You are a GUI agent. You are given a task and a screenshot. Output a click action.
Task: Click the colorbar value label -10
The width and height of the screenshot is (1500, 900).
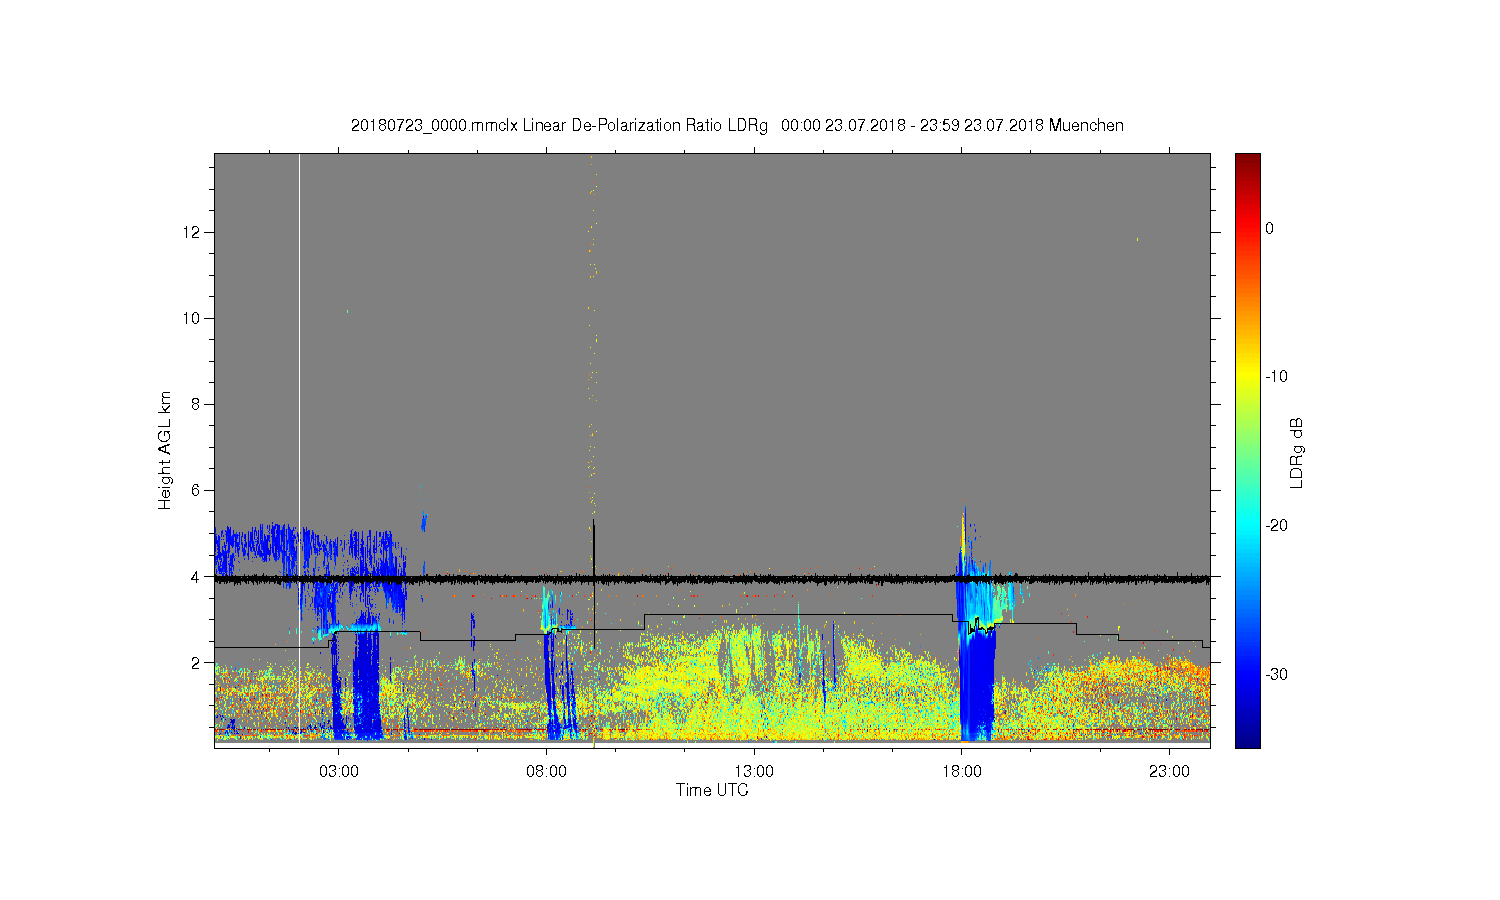pos(1276,377)
